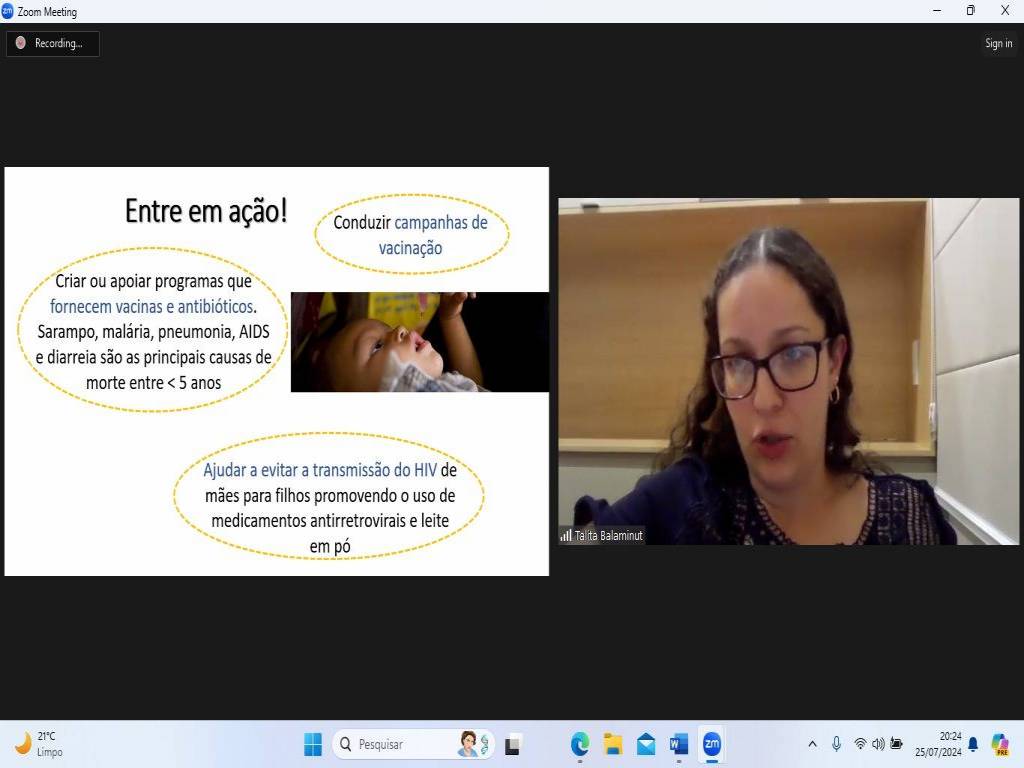
Task: Click the battery status icon
Action: click(896, 744)
